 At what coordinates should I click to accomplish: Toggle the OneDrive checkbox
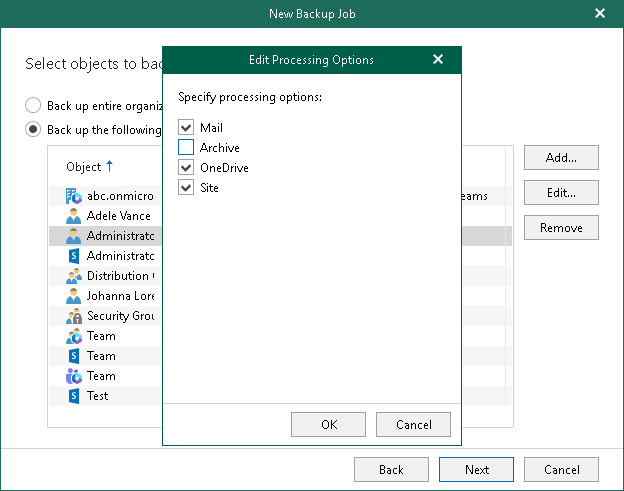[186, 168]
